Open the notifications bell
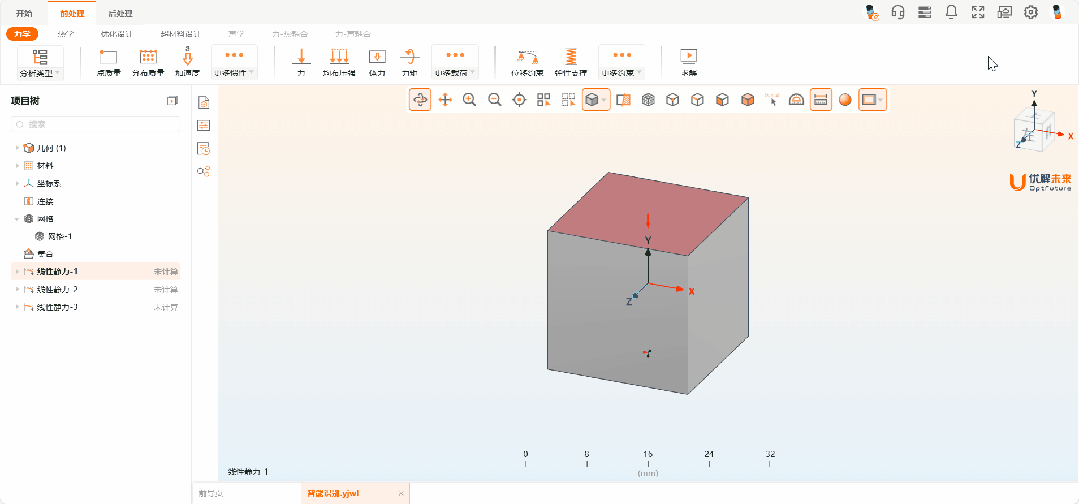This screenshot has width=1079, height=504. 951,12
